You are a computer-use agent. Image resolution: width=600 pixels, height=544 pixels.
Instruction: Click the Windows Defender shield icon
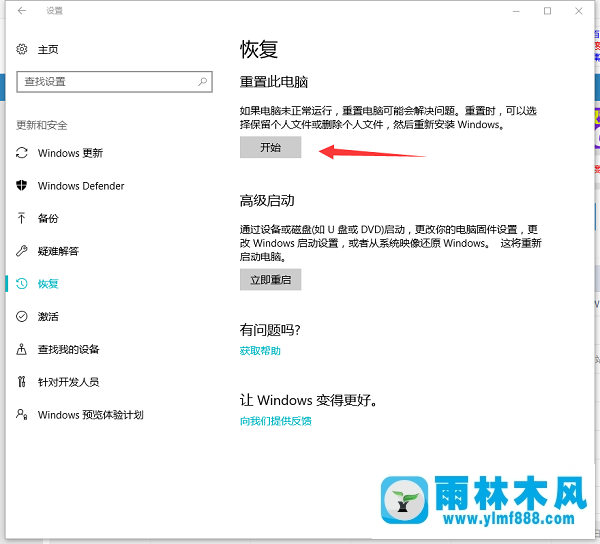tap(22, 186)
